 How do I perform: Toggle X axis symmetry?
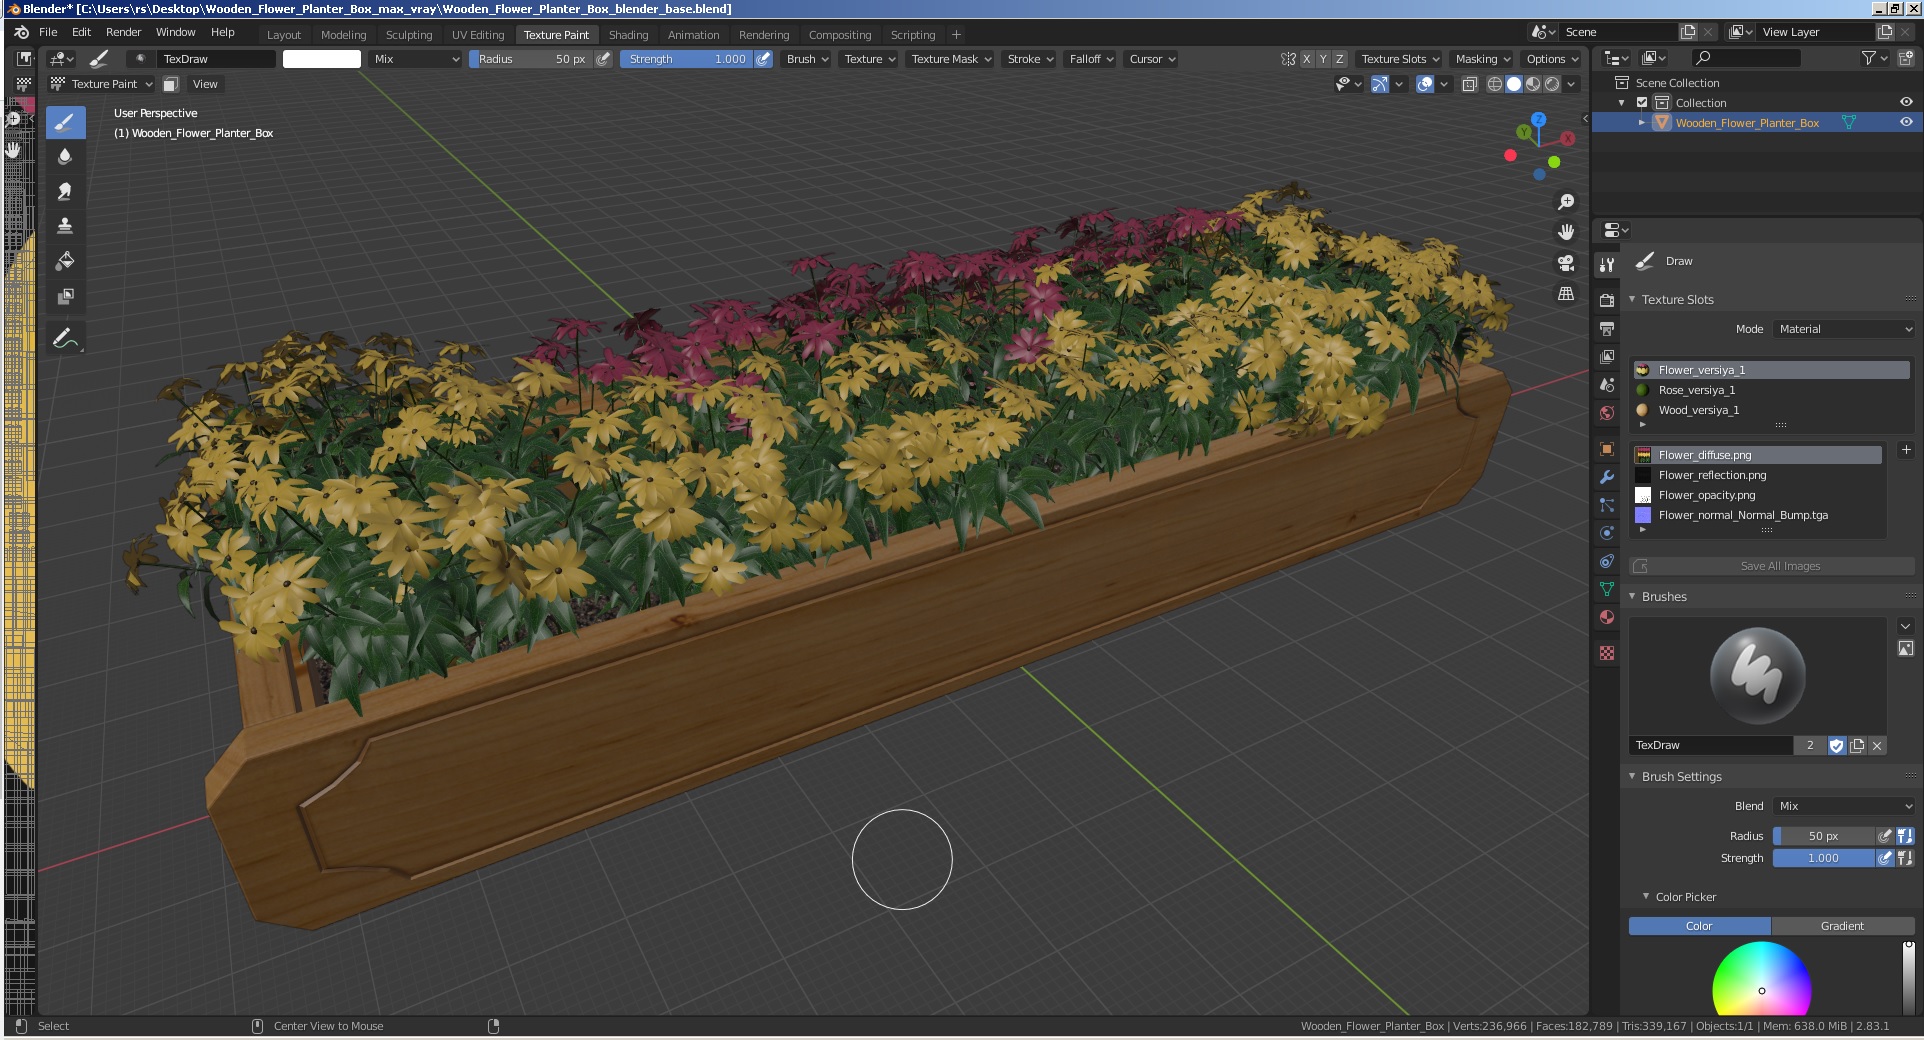click(x=1306, y=59)
